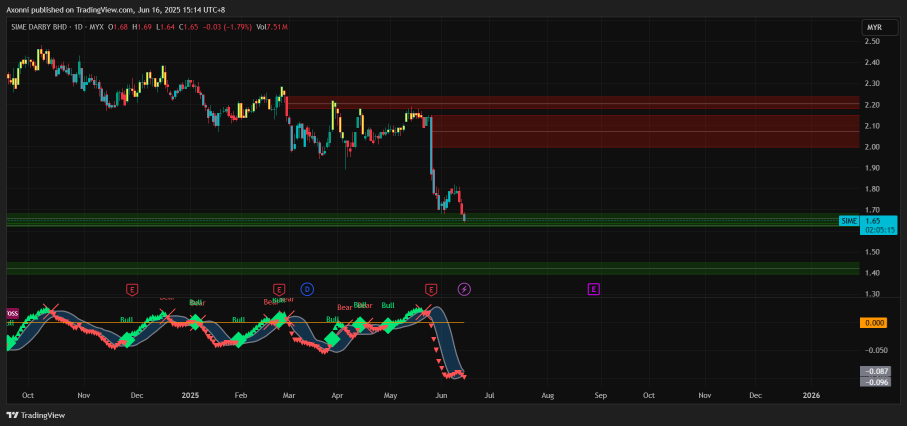Screen dimensions: 907x426
Task: Click the -0.050 indicator scale label
Action: pyautogui.click(x=875, y=350)
